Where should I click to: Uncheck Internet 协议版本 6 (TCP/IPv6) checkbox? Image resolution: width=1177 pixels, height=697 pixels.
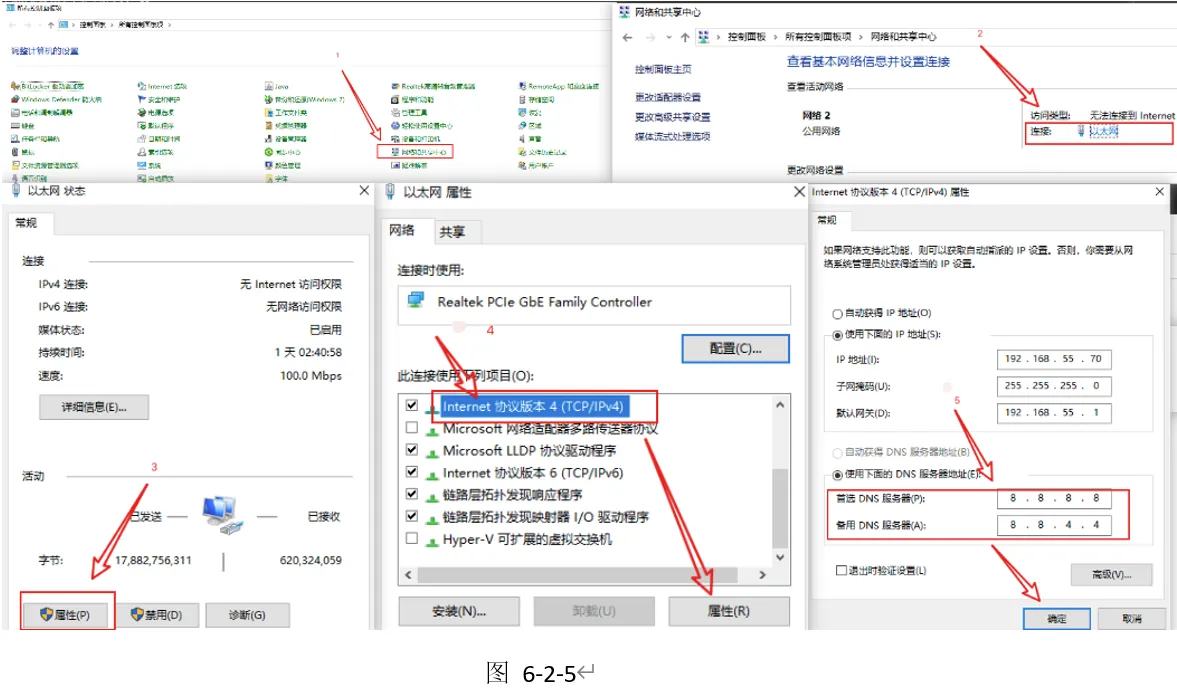pos(412,473)
